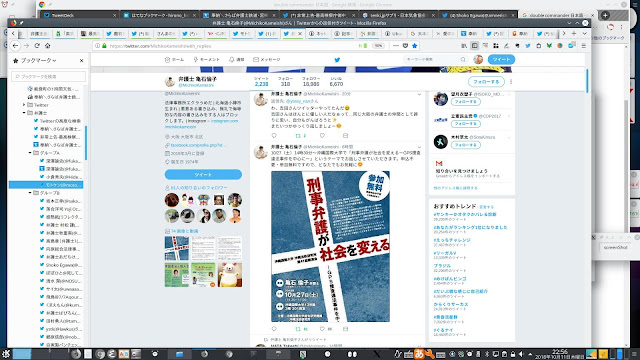Open the dropdown chevron on the top tweet
This screenshot has height=360, width=640.
coord(419,94)
